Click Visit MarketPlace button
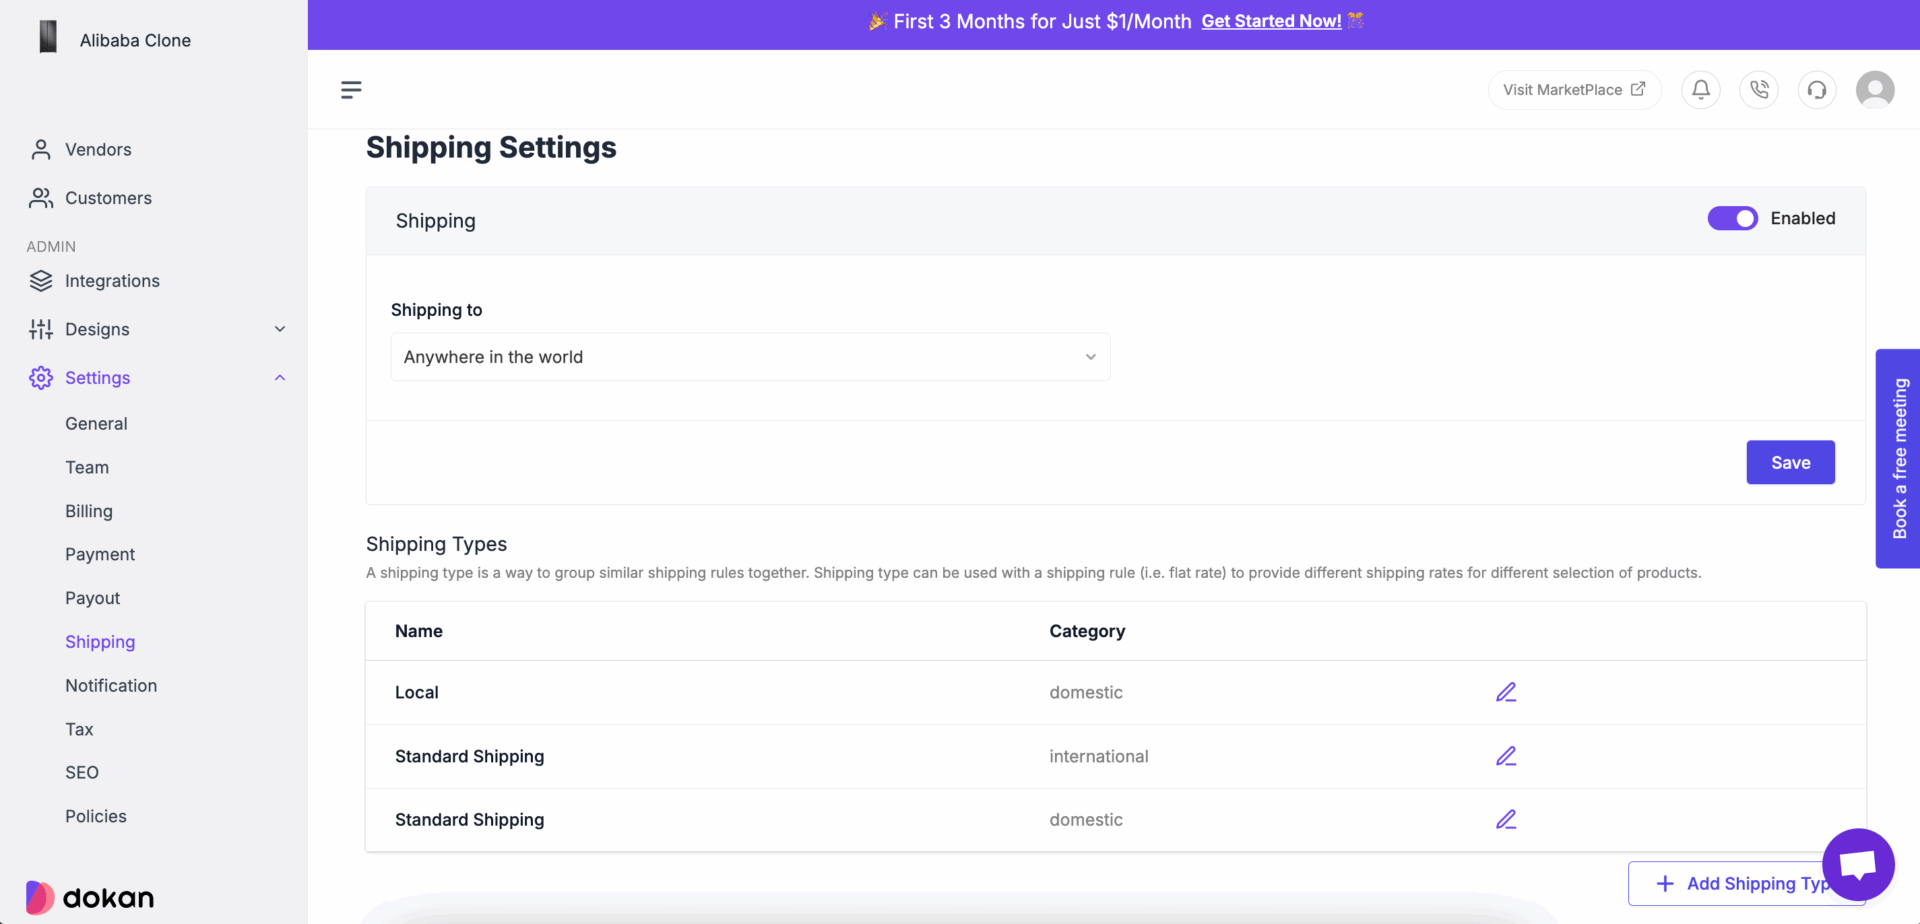Screen dimensions: 1920x924 coord(1574,90)
